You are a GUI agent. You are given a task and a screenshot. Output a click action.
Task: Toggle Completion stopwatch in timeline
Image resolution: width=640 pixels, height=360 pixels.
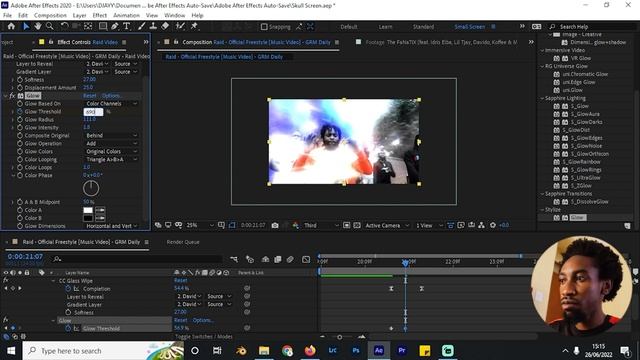click(68, 289)
